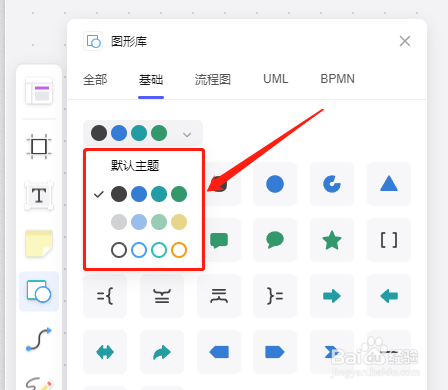Insert the green star shape

(x=332, y=240)
